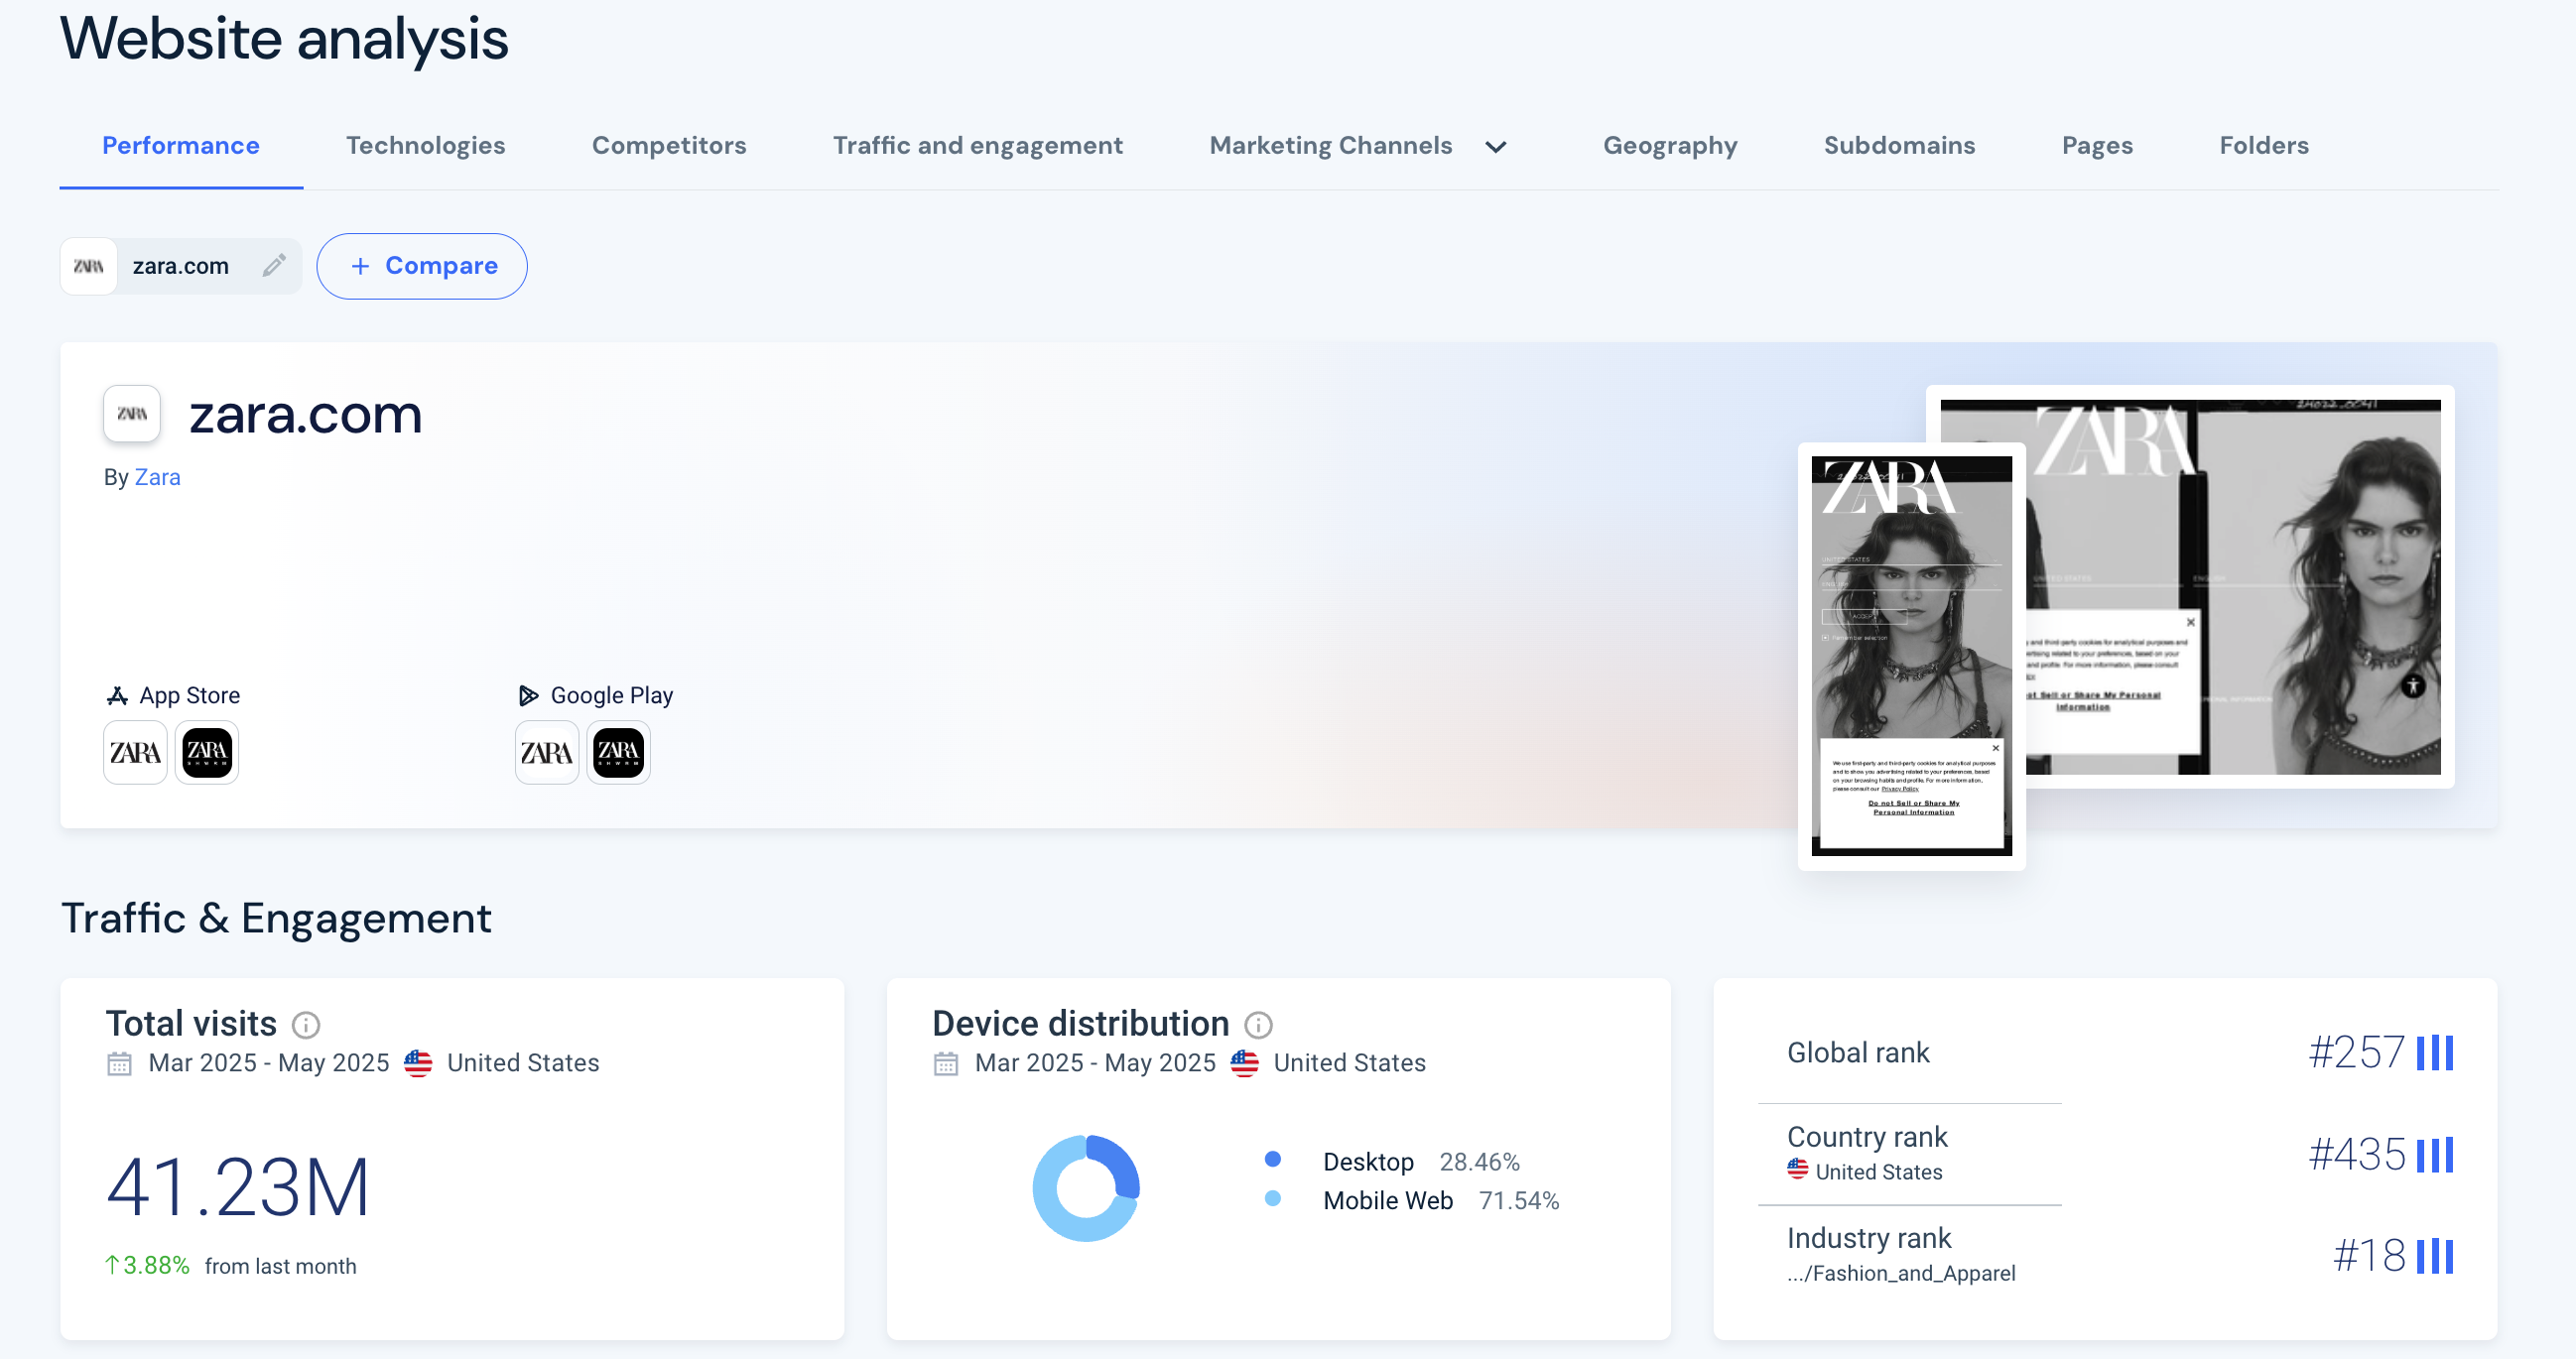2576x1359 pixels.
Task: Open the white Zara App Store app
Action: click(135, 752)
